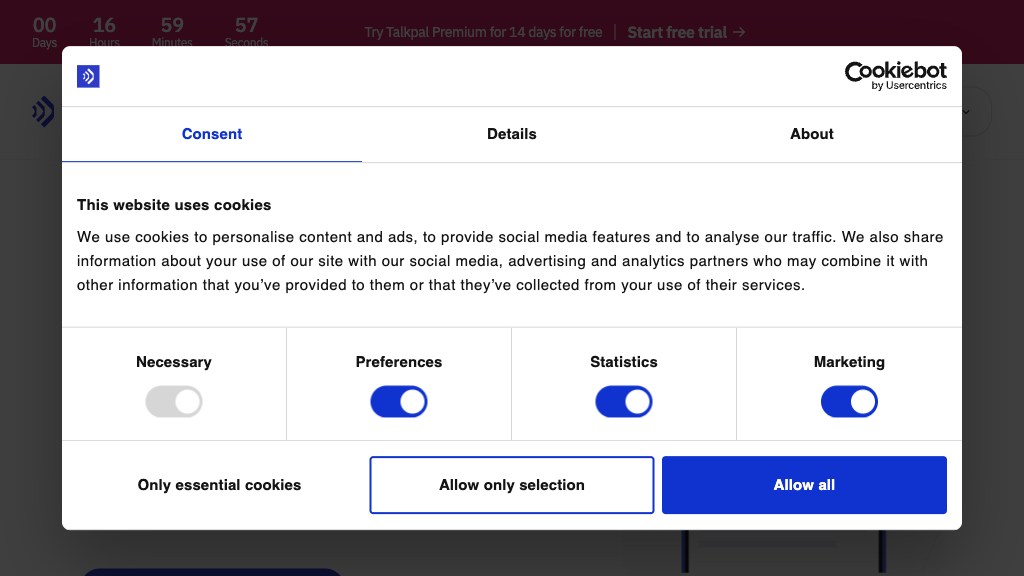Open the About tab
The height and width of the screenshot is (576, 1024).
pos(811,133)
